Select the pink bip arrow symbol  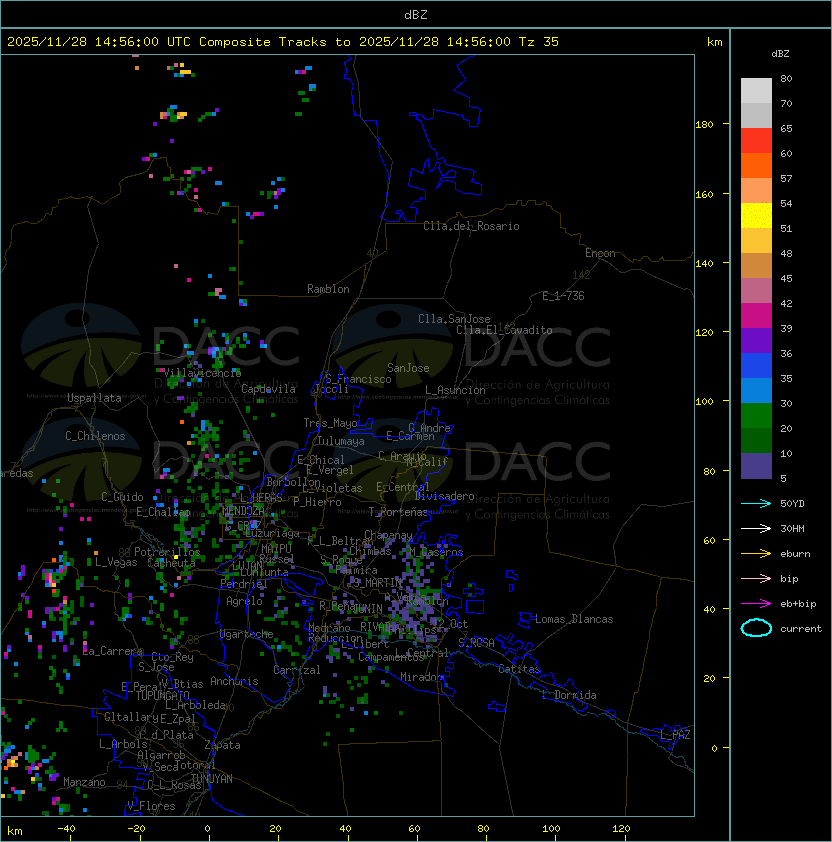tap(756, 579)
